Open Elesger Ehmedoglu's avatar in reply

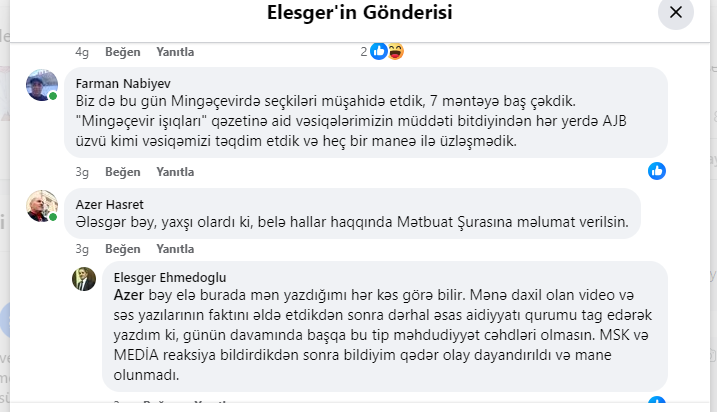pos(84,279)
